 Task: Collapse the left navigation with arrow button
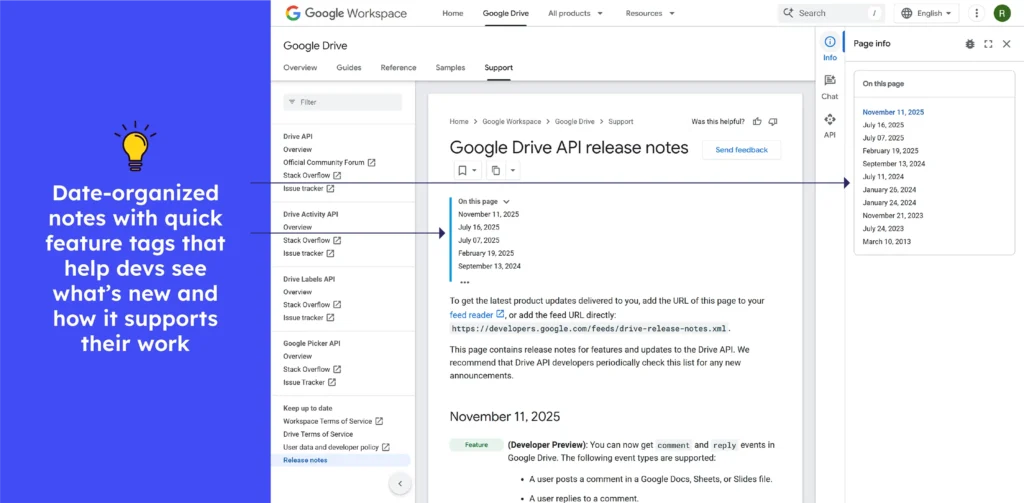[x=400, y=484]
